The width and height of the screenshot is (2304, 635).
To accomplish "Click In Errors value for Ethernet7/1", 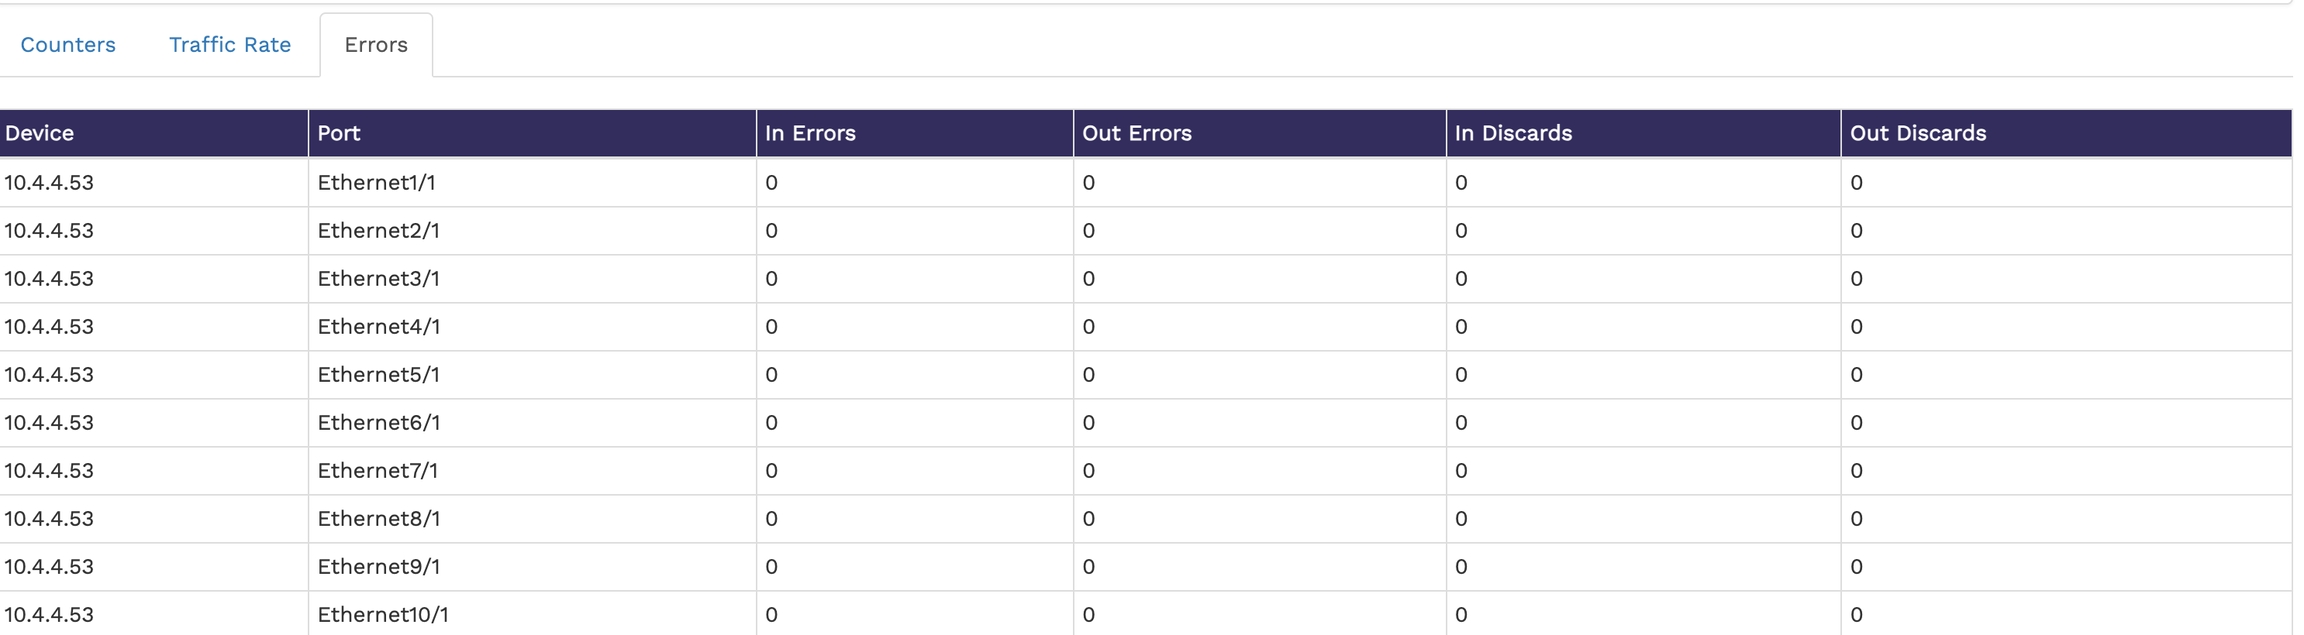I will click(x=771, y=471).
